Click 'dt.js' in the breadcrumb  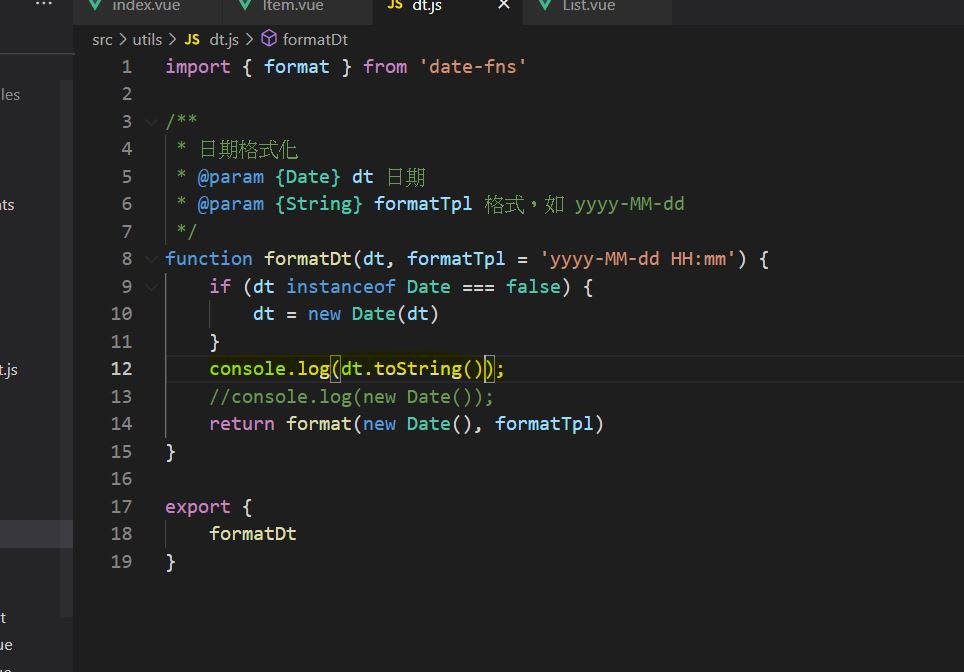point(224,40)
